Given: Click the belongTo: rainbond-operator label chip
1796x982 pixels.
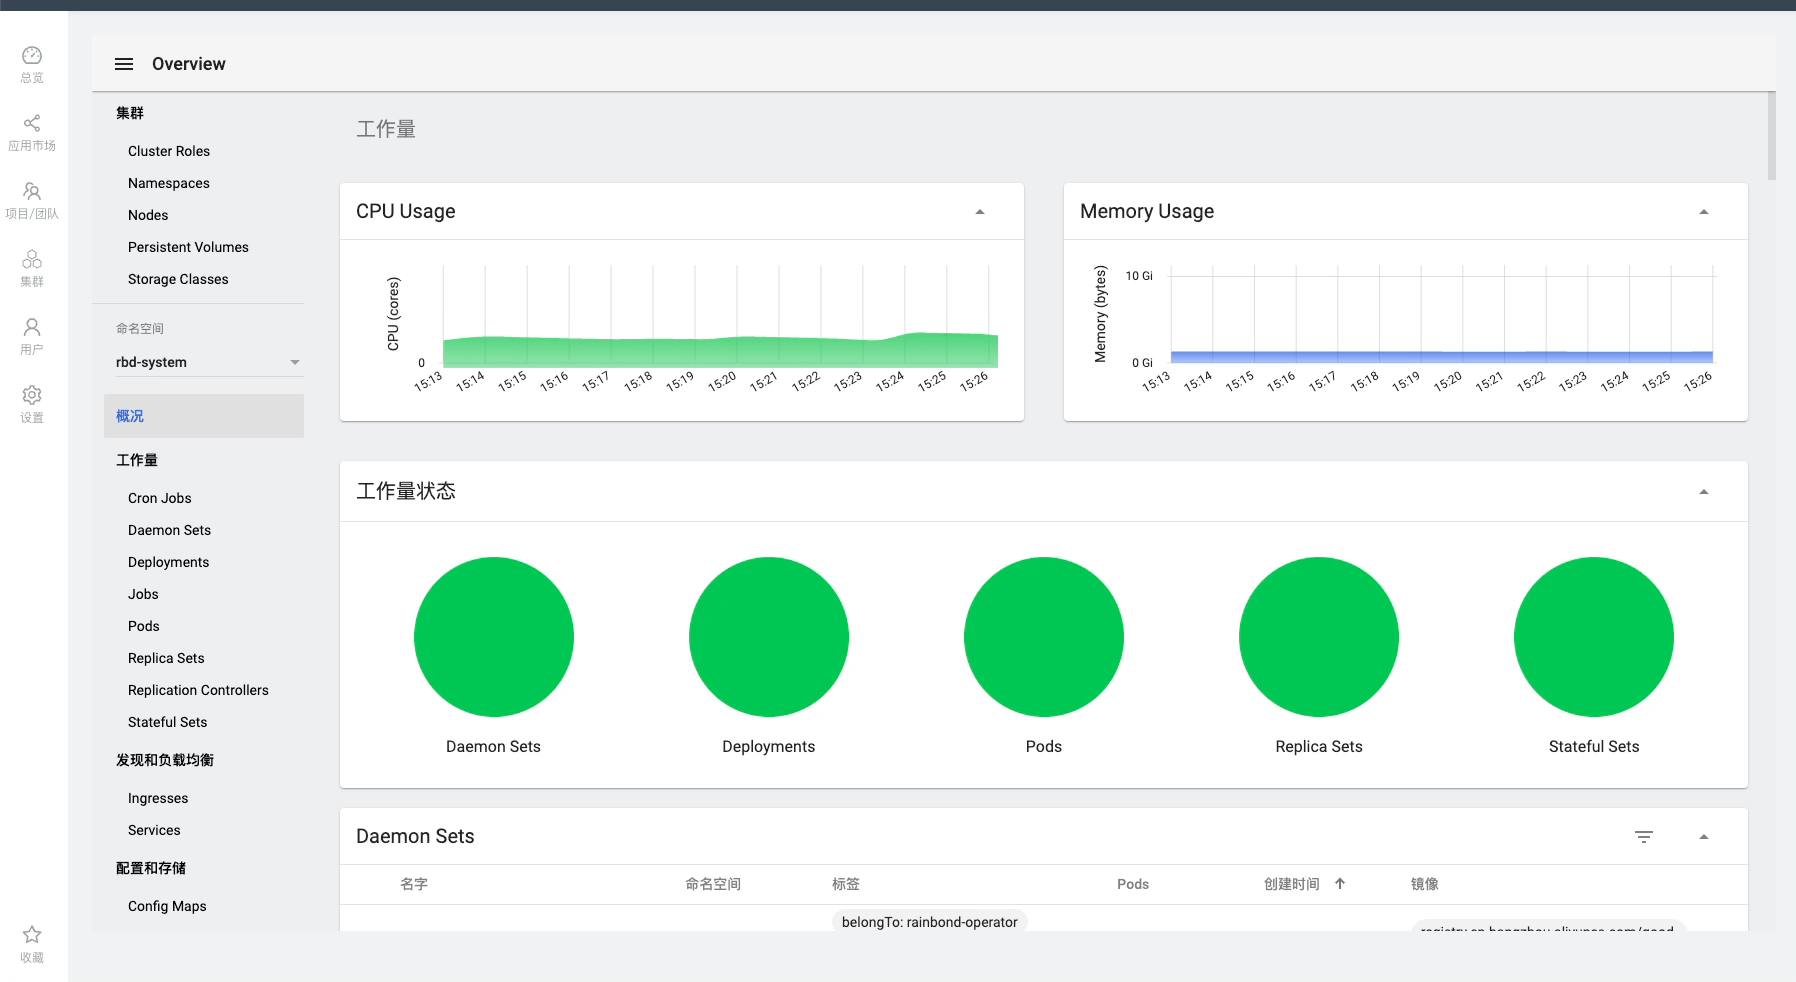Looking at the screenshot, I should coord(930,921).
